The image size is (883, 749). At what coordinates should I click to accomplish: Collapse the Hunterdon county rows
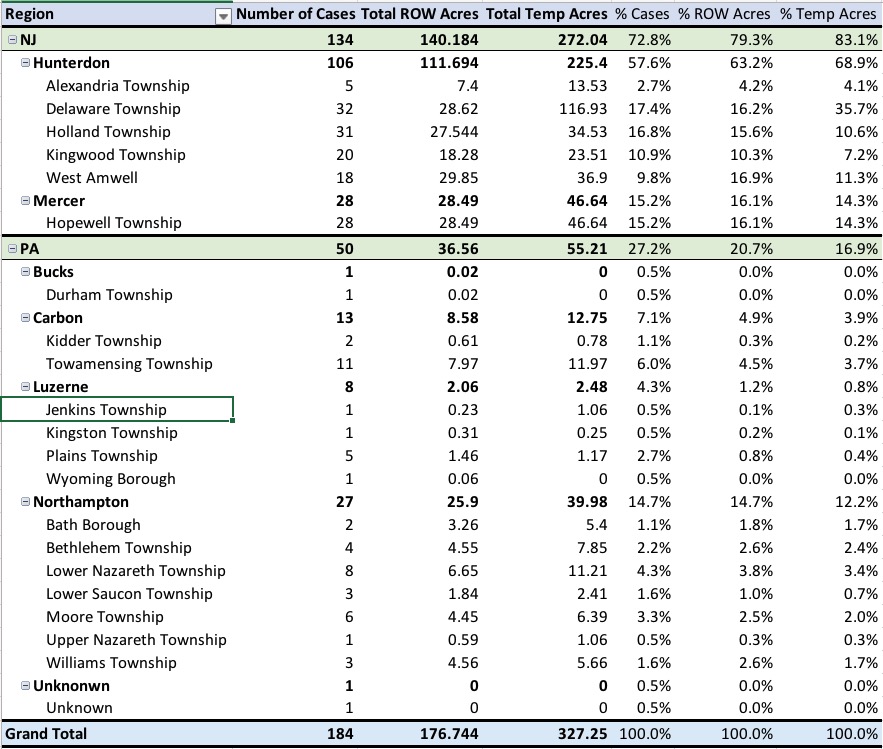[26, 62]
